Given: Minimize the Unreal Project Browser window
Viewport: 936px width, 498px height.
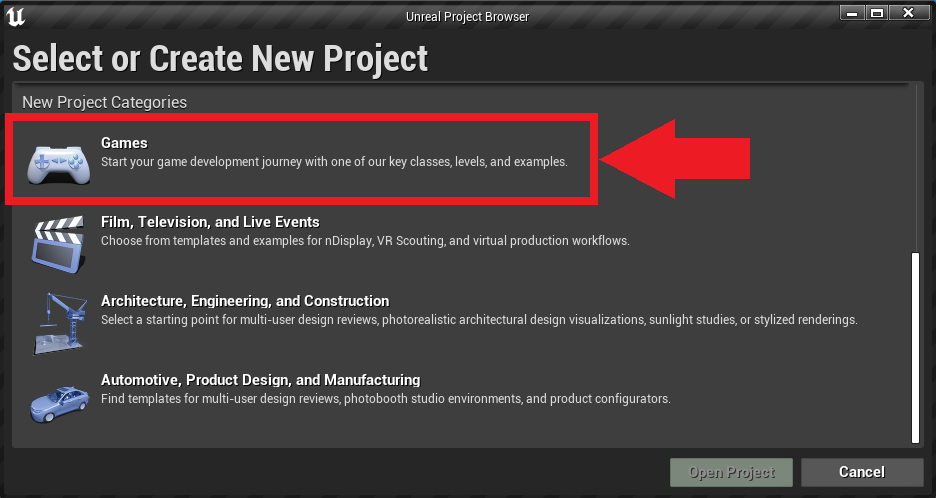Looking at the screenshot, I should (852, 13).
